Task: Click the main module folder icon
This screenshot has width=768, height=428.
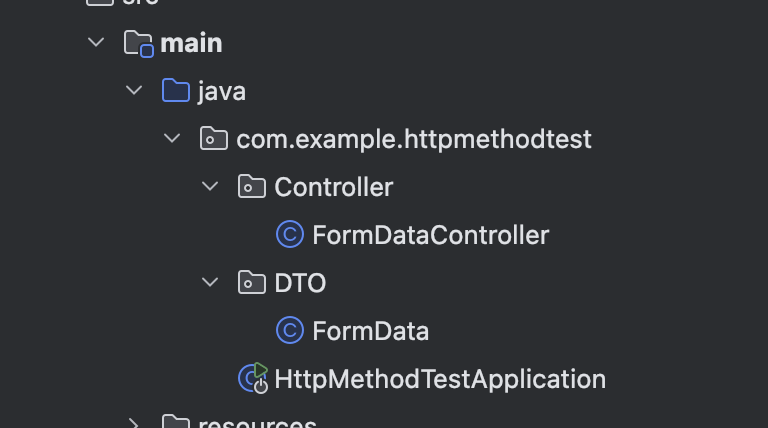Action: point(139,44)
